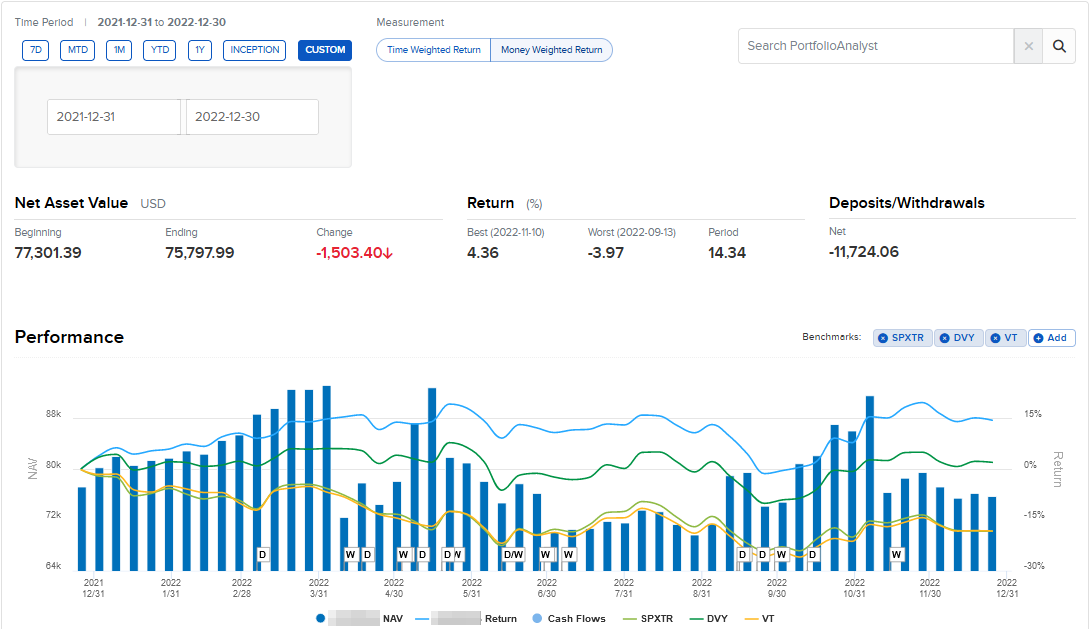Choose the INCEPTION time period

click(x=254, y=50)
